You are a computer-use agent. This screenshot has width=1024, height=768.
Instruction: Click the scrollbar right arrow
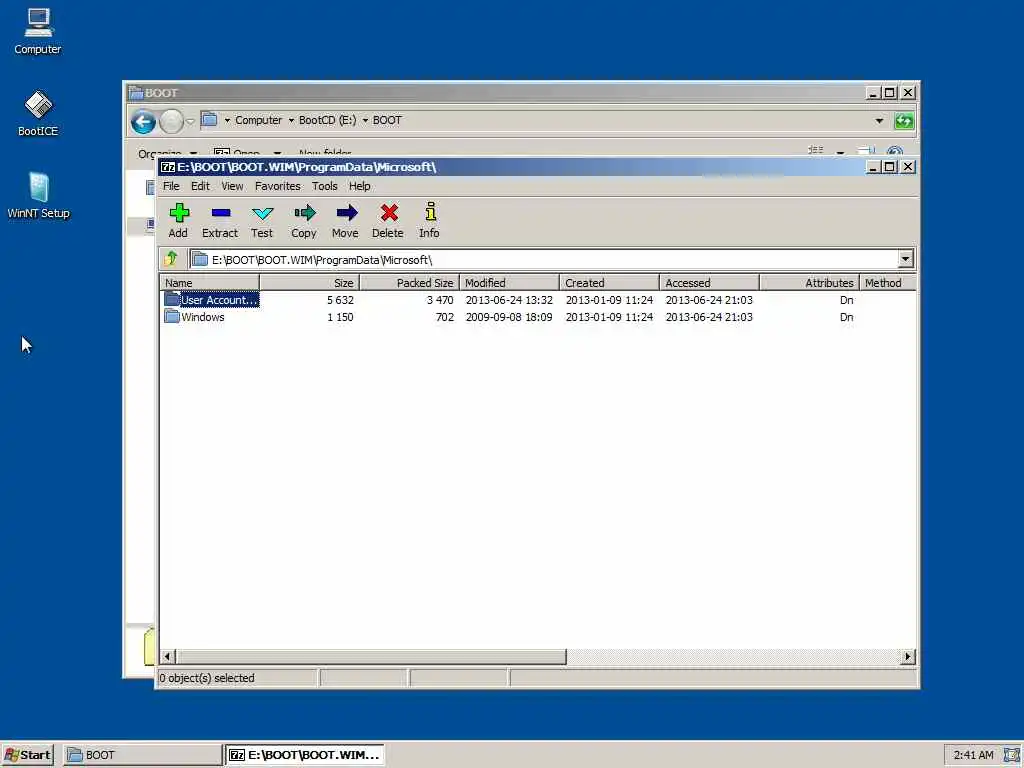point(908,656)
